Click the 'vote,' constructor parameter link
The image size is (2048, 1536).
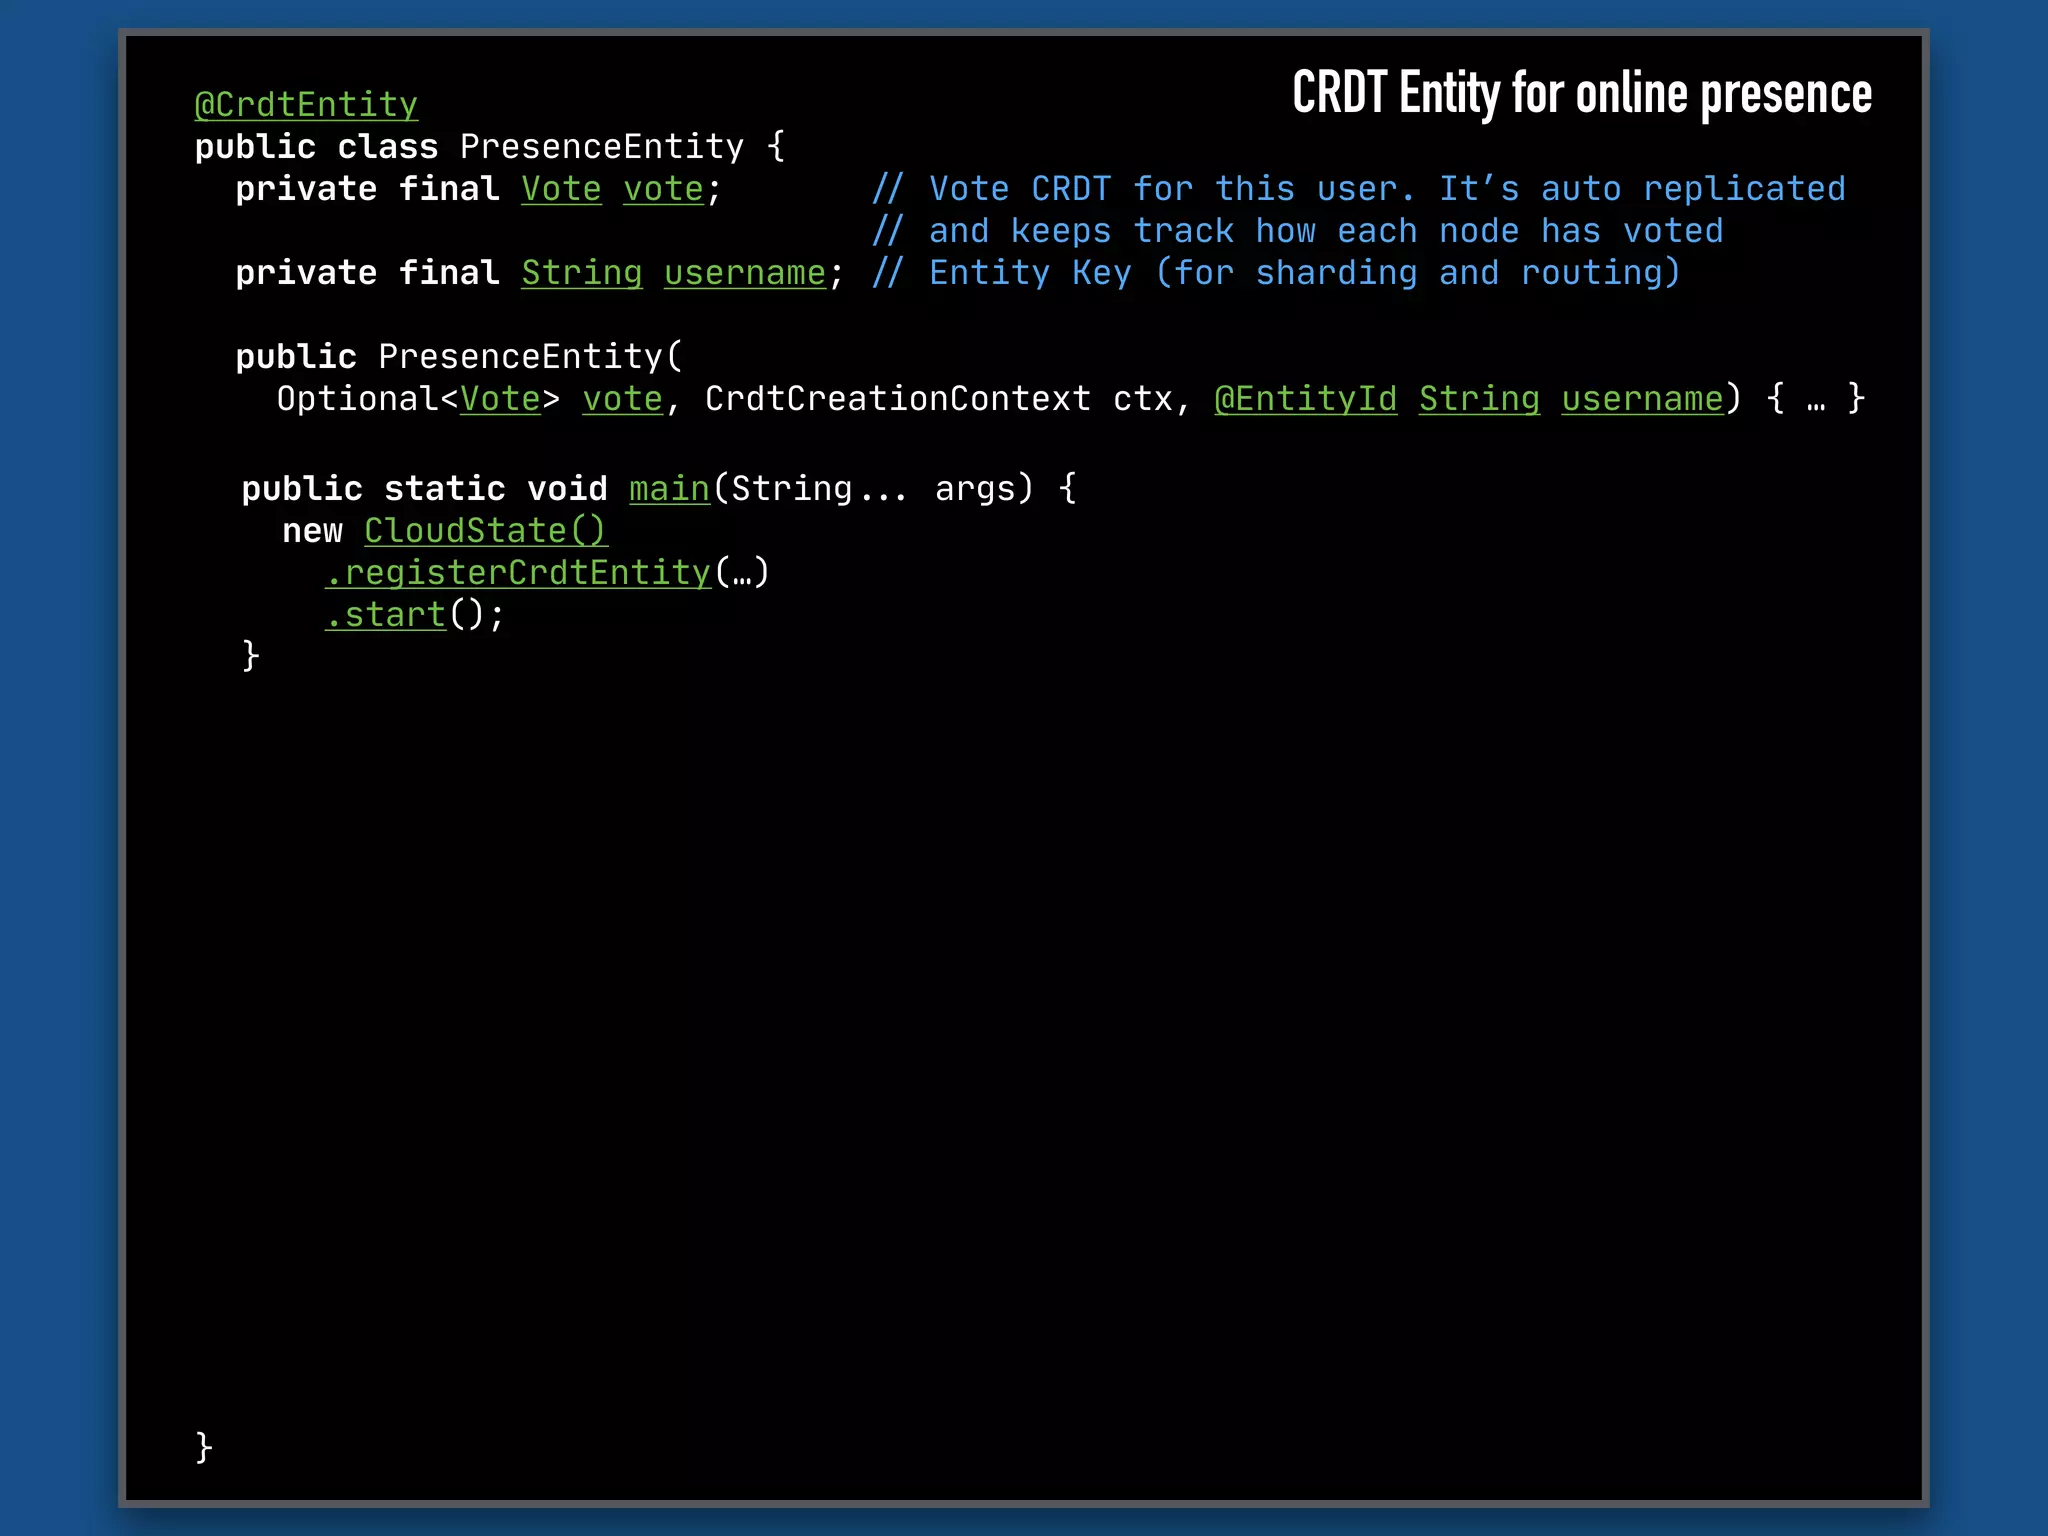(x=623, y=399)
